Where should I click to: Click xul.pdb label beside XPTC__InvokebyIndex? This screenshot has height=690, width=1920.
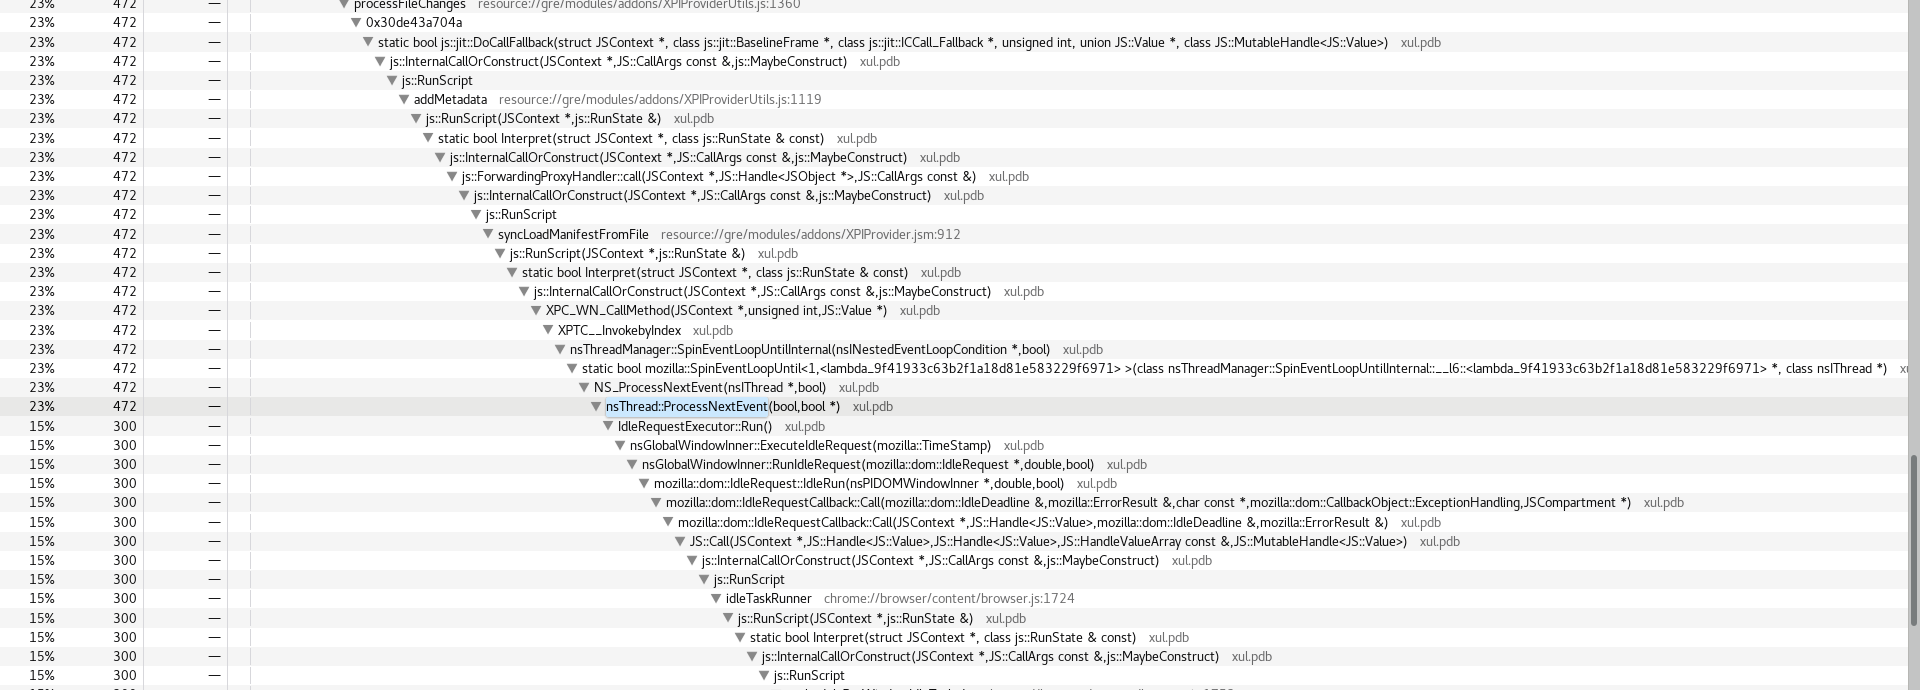(713, 330)
